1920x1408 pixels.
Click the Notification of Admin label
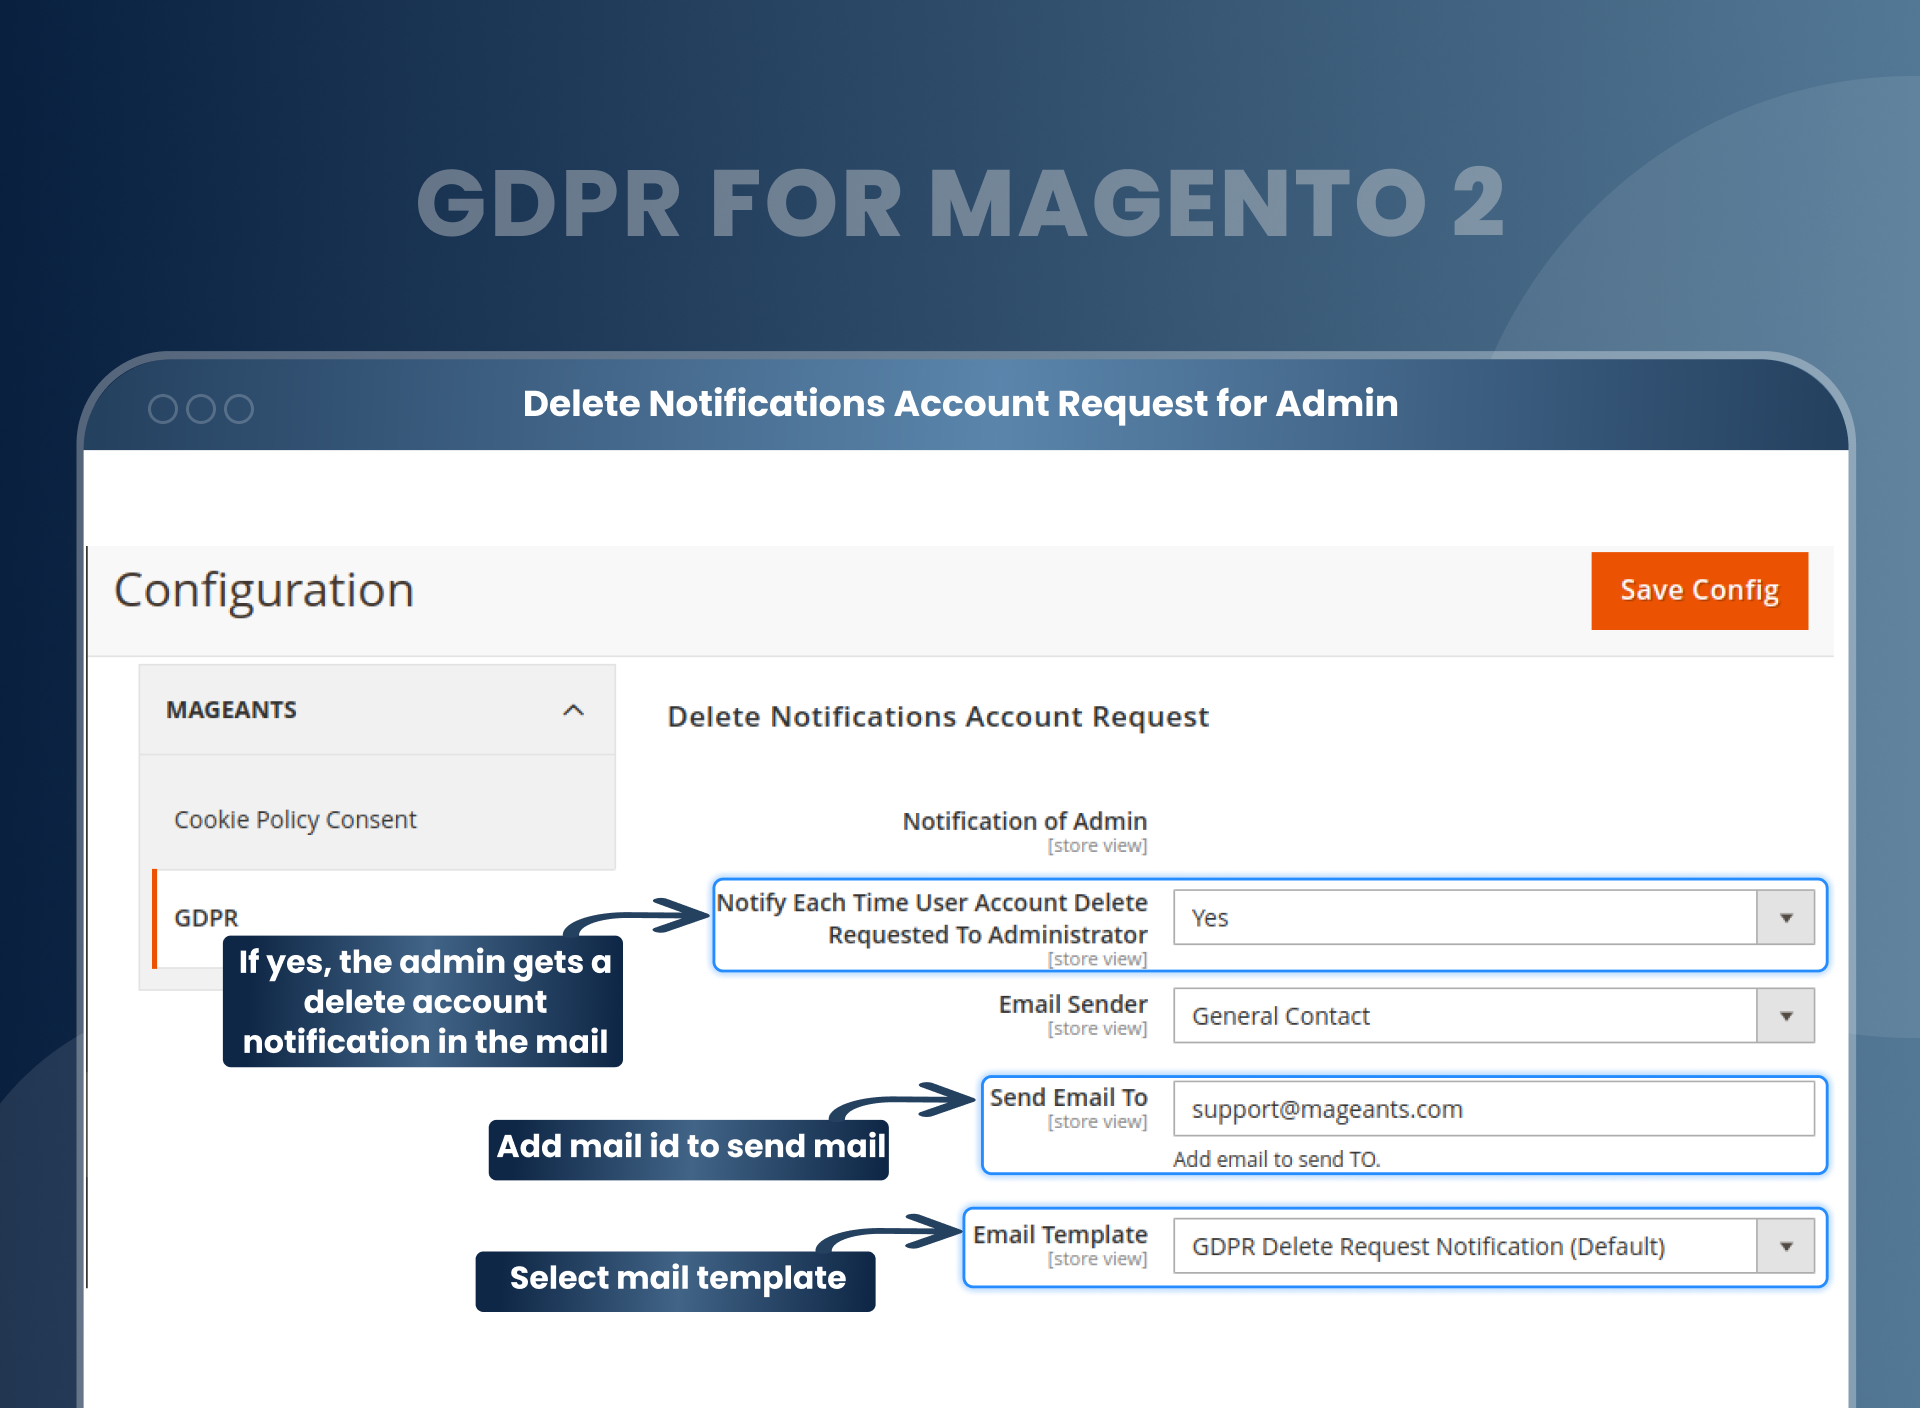[1024, 820]
